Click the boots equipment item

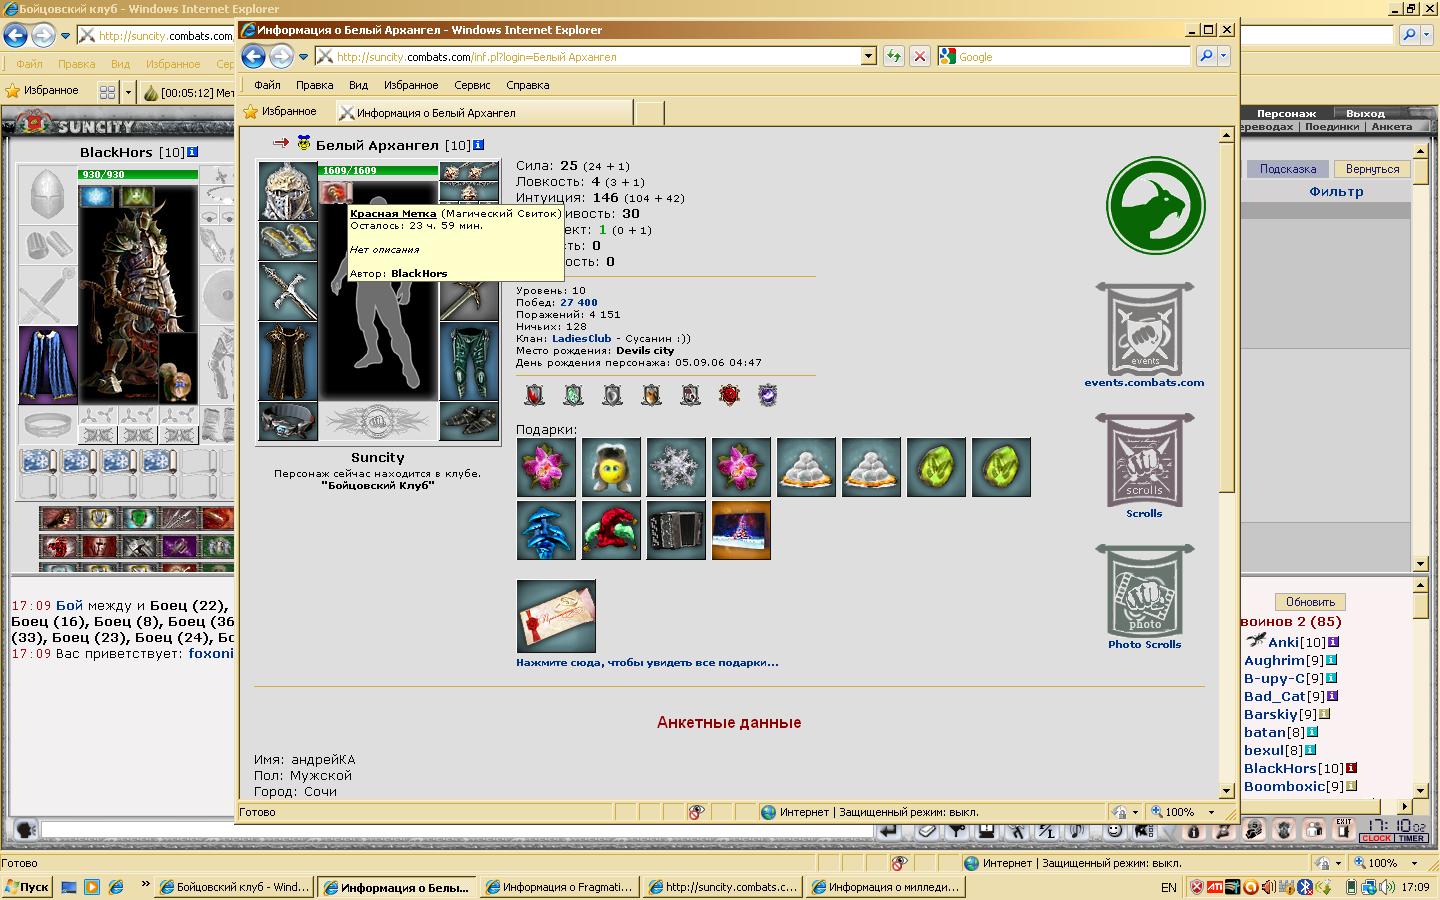[x=469, y=421]
